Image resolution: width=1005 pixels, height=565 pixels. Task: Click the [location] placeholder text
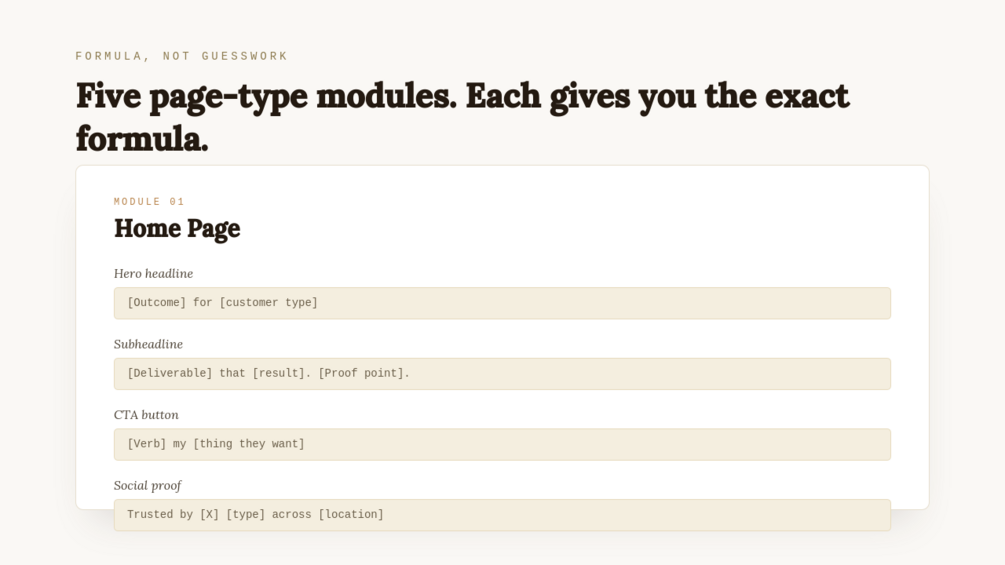click(351, 514)
